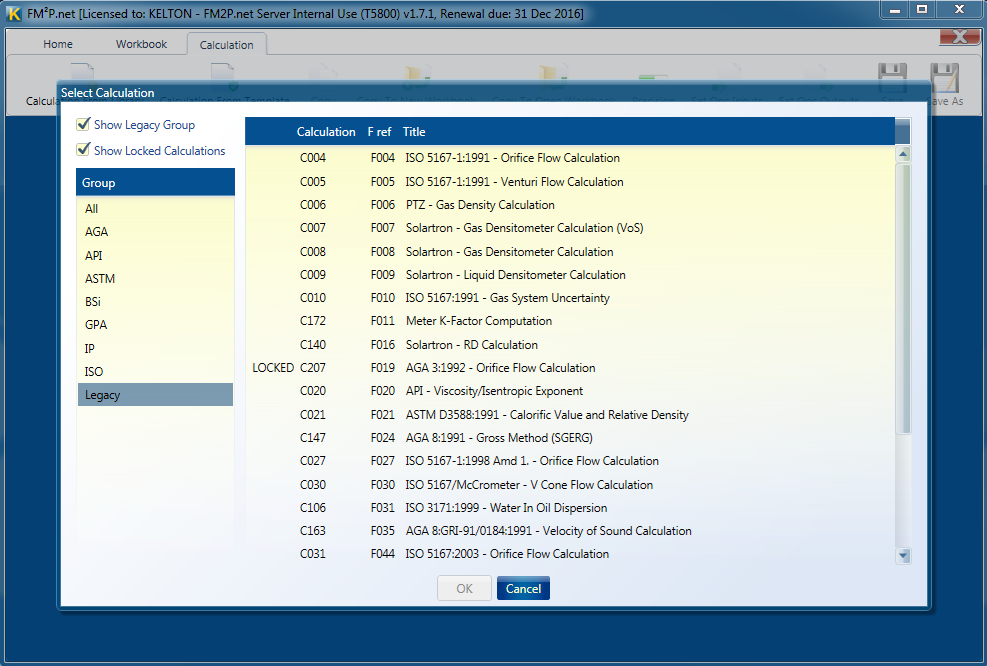The image size is (987, 666).
Task: Choose the IP group
Action: pos(155,348)
